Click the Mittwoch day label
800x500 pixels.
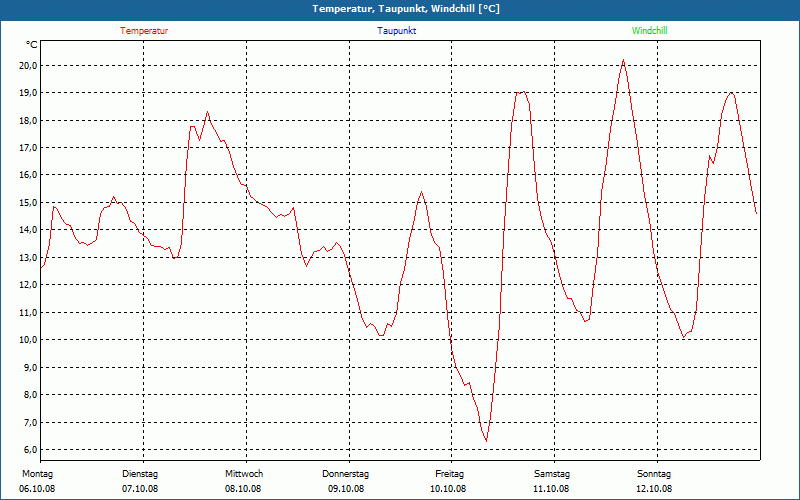click(x=244, y=474)
